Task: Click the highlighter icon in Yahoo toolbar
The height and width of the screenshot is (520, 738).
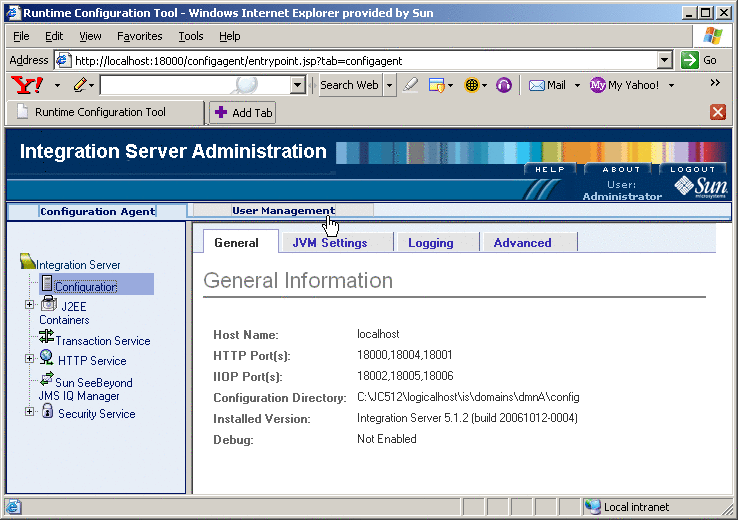Action: pos(410,85)
